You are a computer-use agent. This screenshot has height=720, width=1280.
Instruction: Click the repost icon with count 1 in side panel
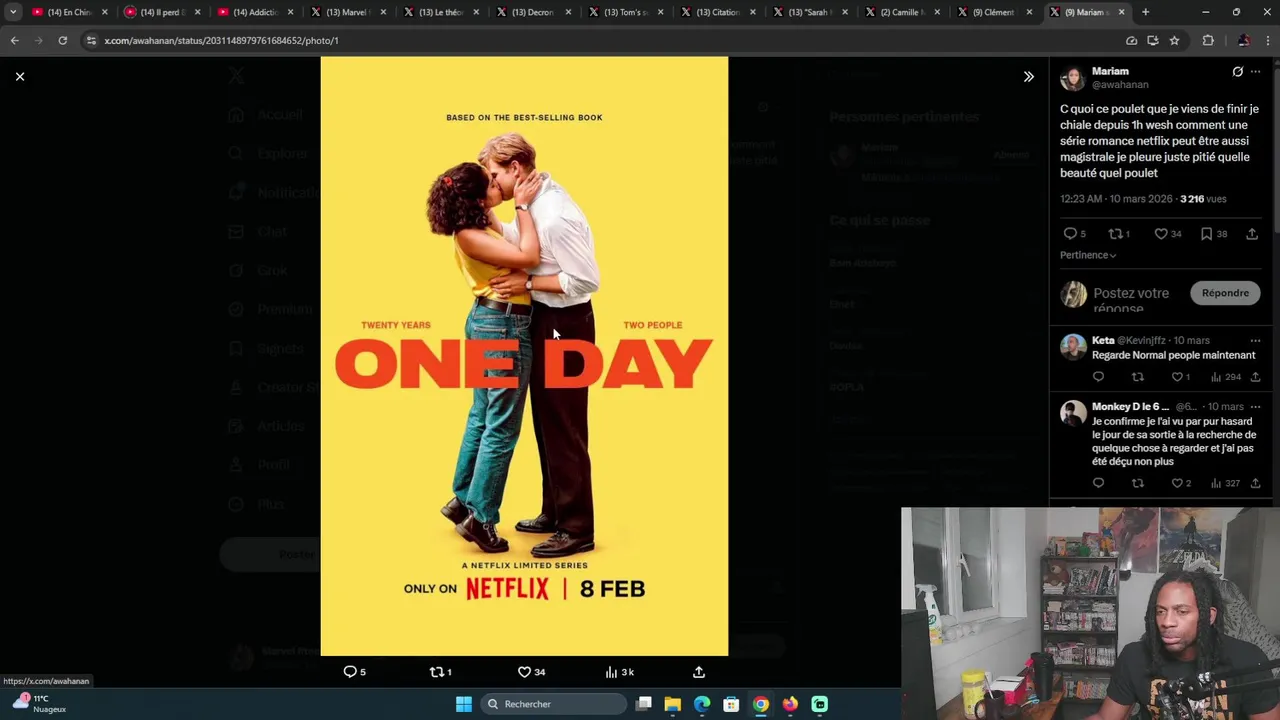(1115, 234)
